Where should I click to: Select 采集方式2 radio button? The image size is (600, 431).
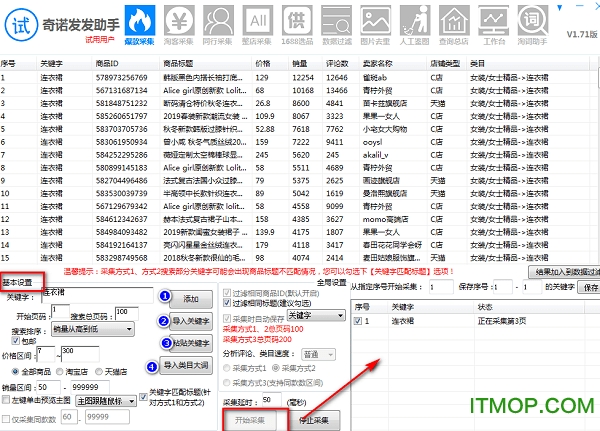[x=276, y=368]
